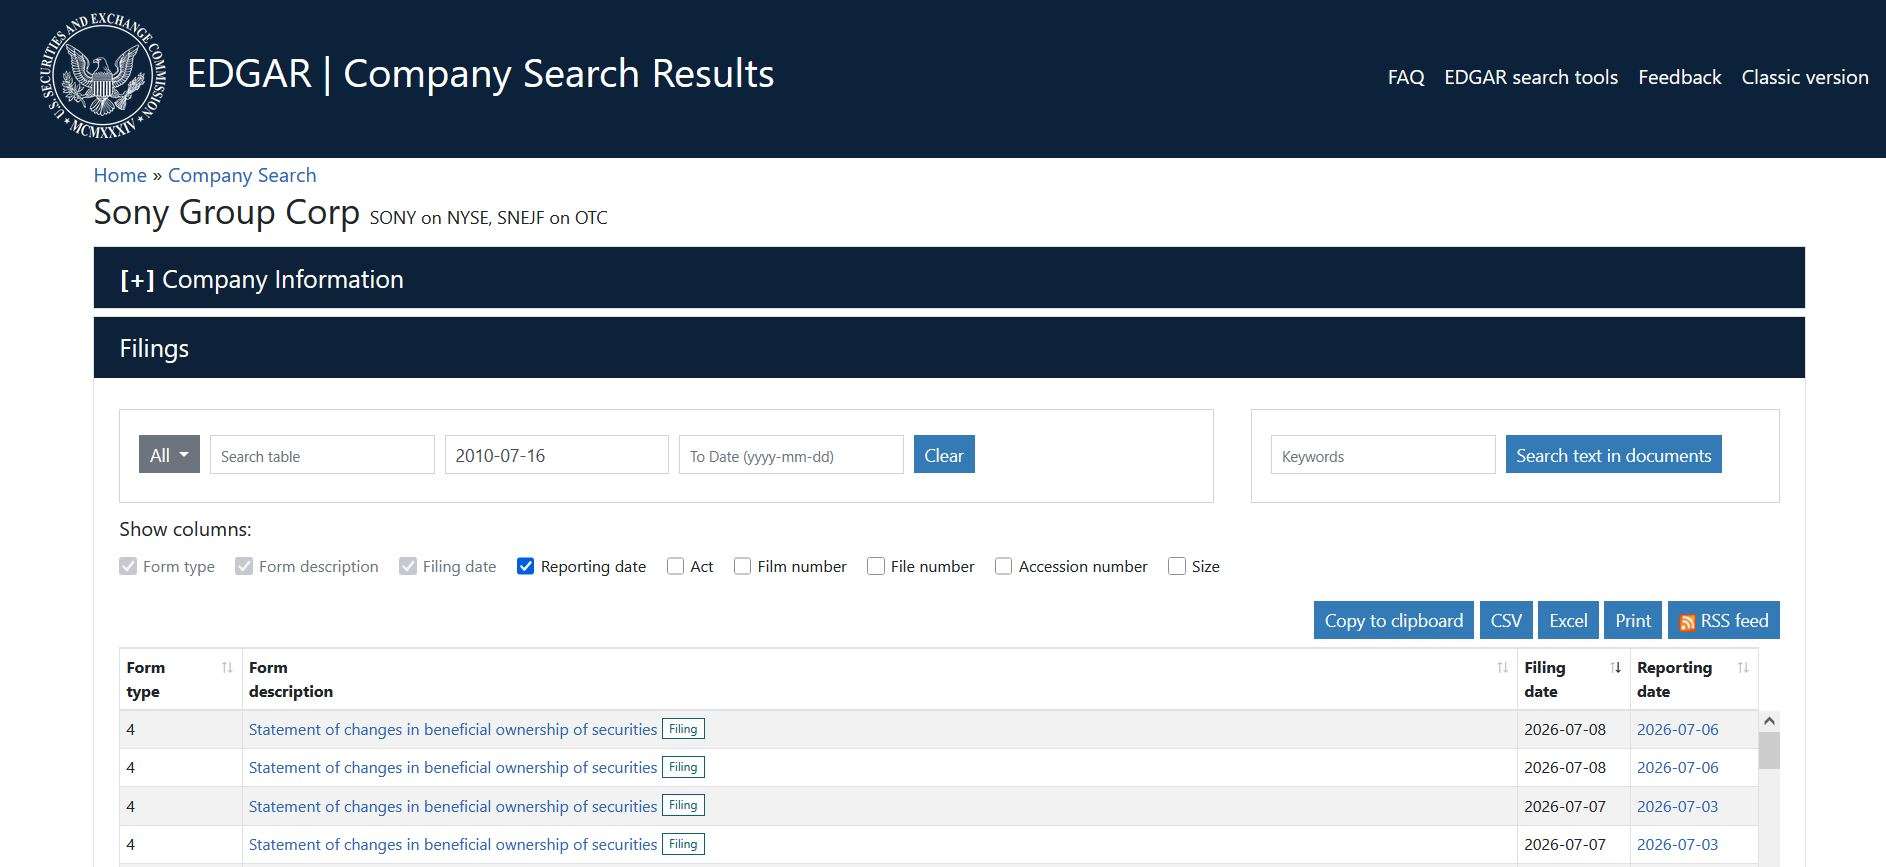Click third row's 2026-07-07 filing date
This screenshot has height=867, width=1886.
[1565, 807]
